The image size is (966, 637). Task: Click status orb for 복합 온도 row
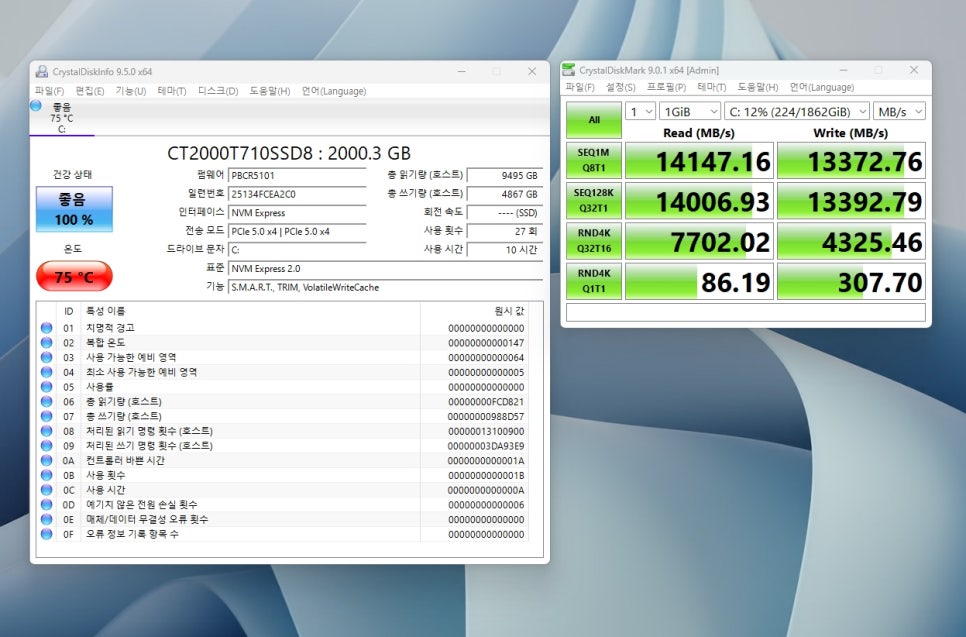(46, 343)
